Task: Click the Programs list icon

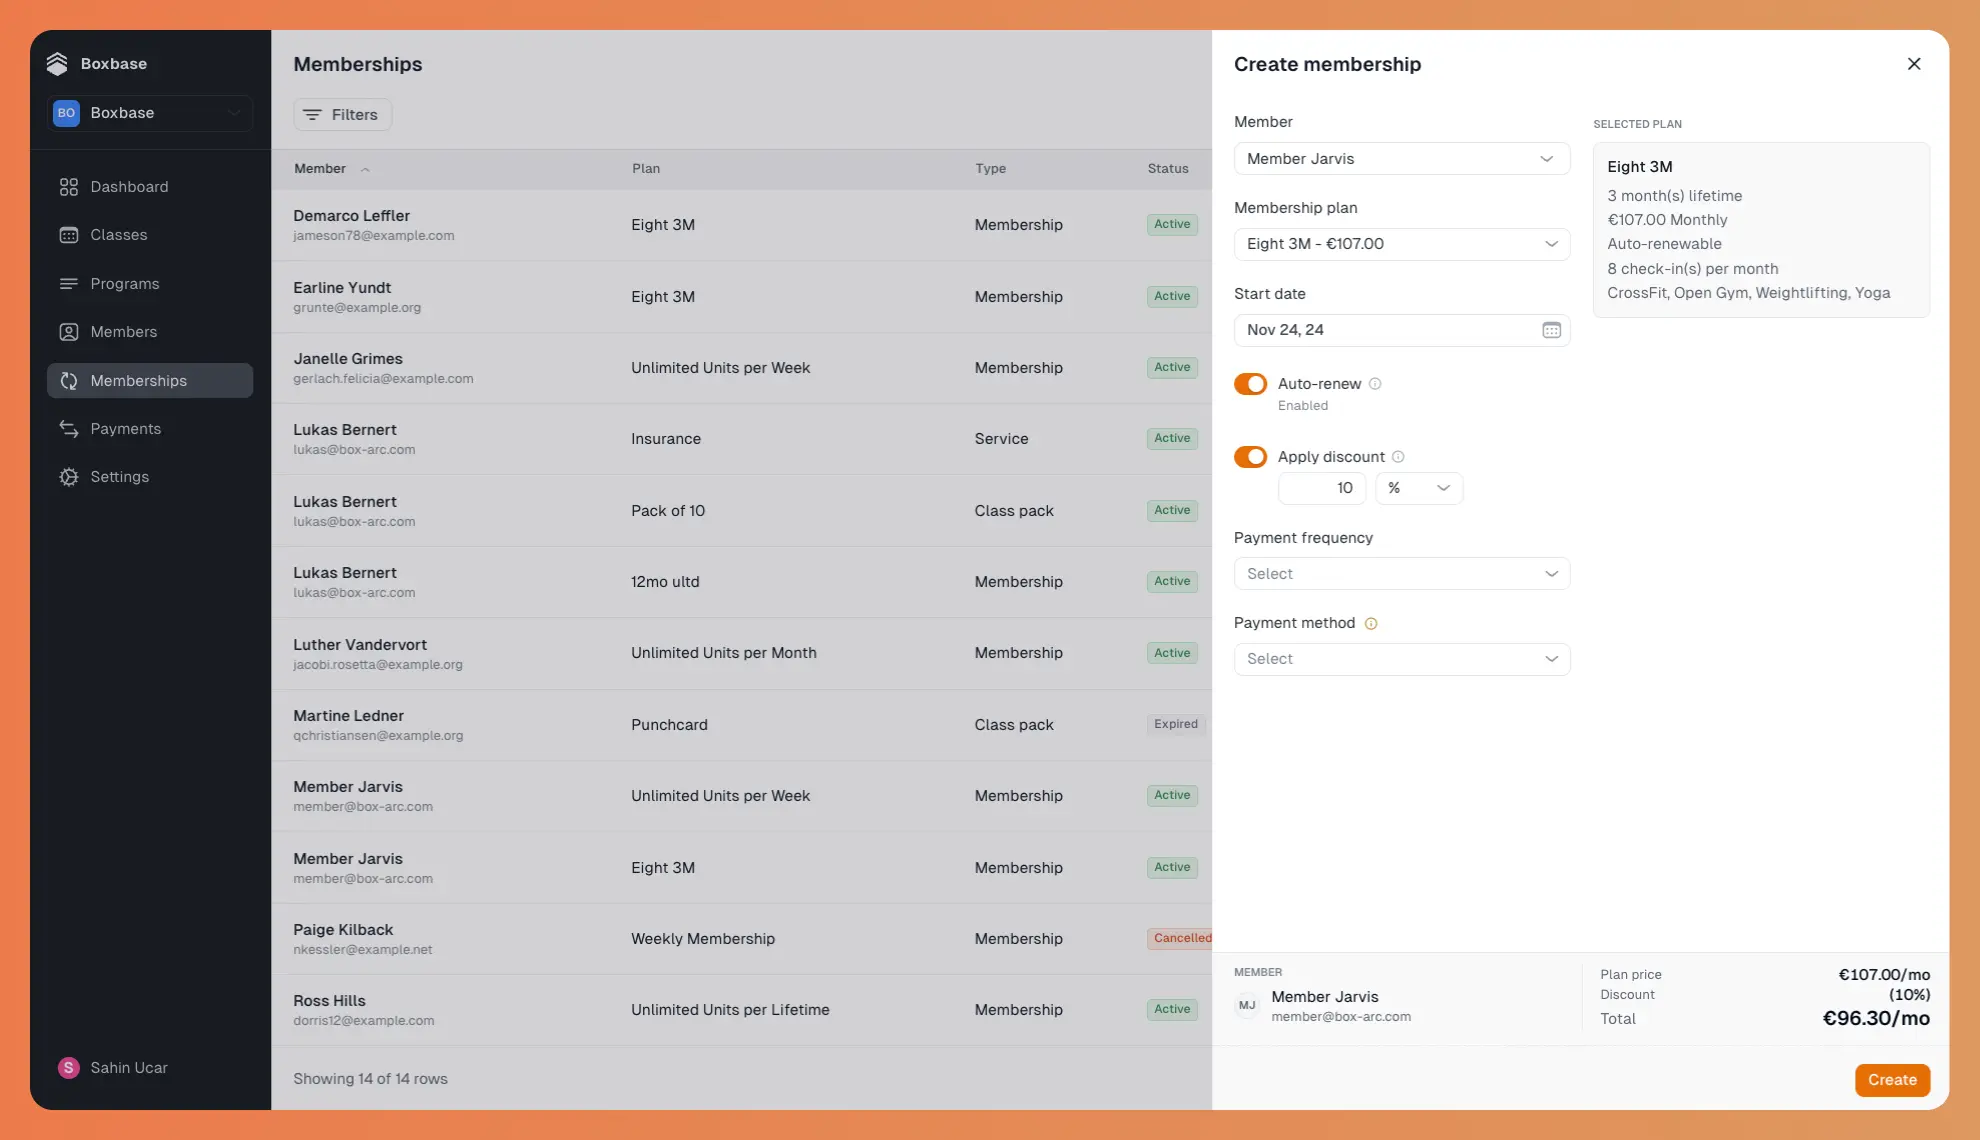Action: click(68, 284)
